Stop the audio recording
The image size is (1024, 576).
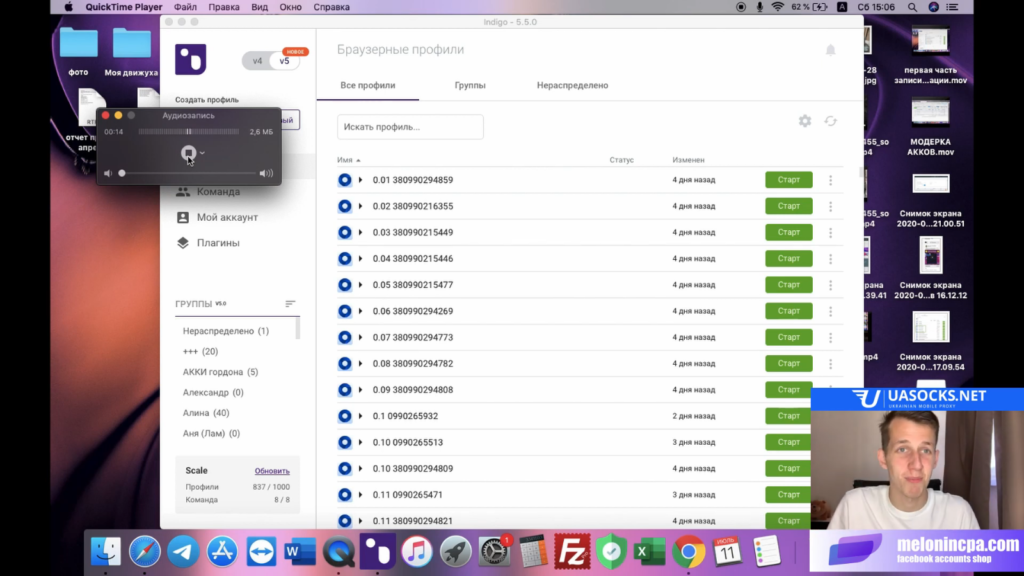188,153
